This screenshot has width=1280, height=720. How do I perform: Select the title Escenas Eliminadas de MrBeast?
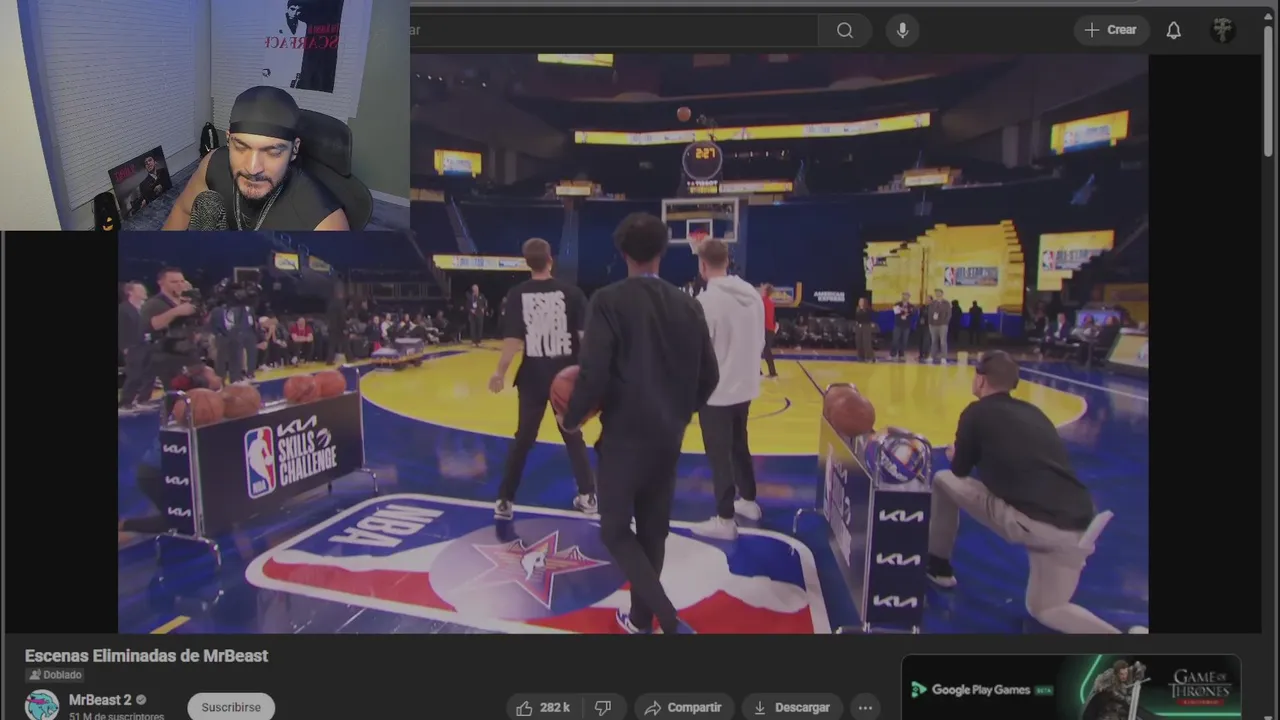pos(146,656)
